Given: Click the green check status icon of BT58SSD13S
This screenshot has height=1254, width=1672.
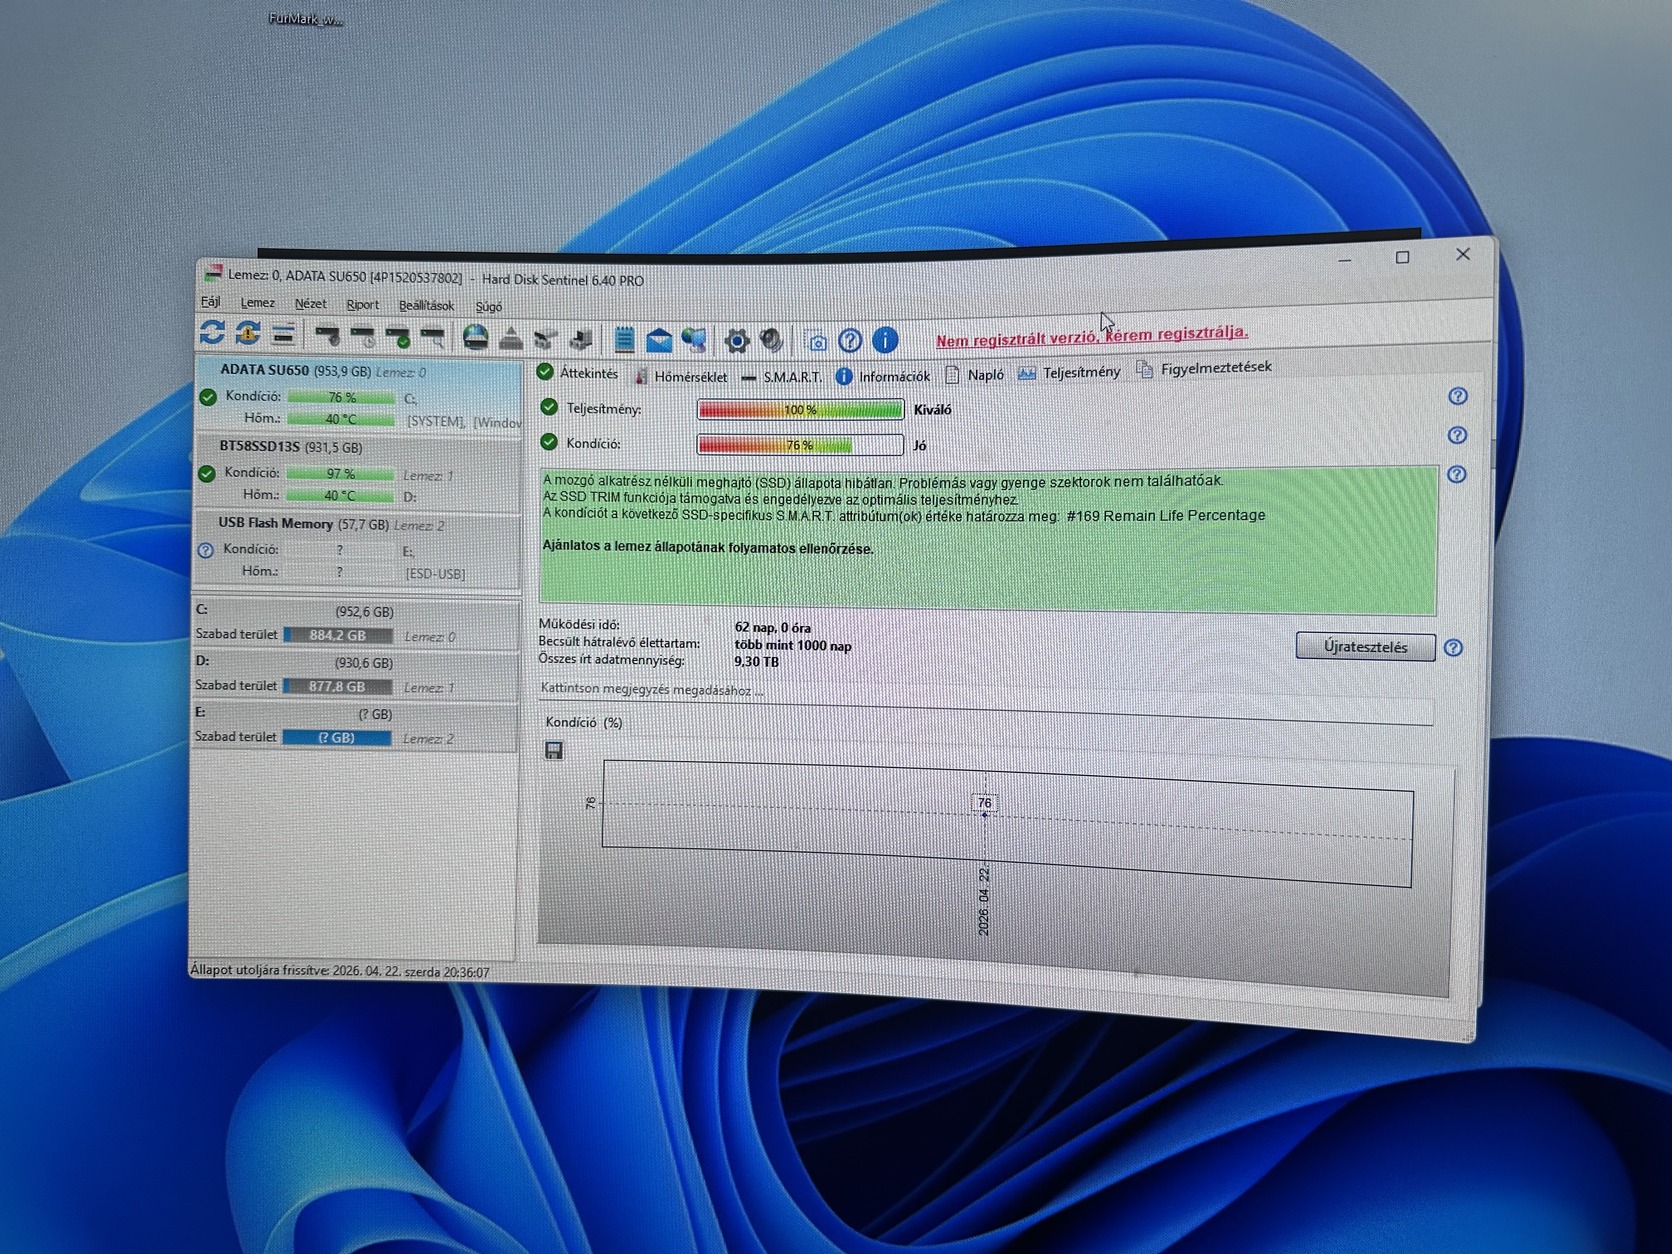Looking at the screenshot, I should [207, 473].
